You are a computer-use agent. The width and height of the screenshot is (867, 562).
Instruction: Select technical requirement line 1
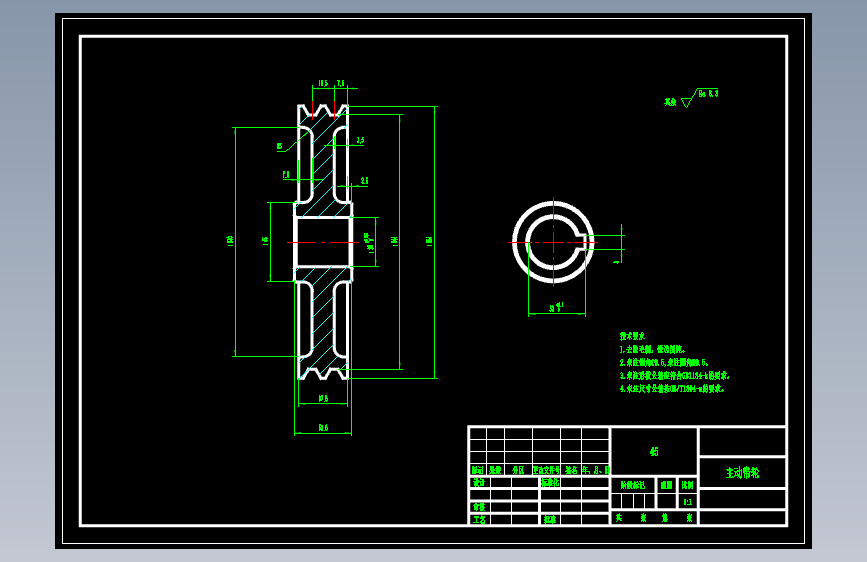coord(652,350)
